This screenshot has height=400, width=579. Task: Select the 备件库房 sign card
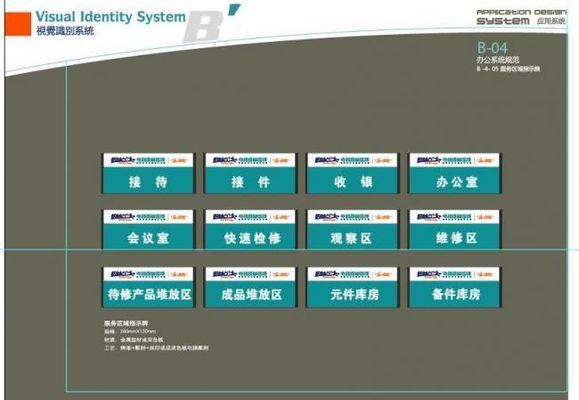[x=455, y=287]
